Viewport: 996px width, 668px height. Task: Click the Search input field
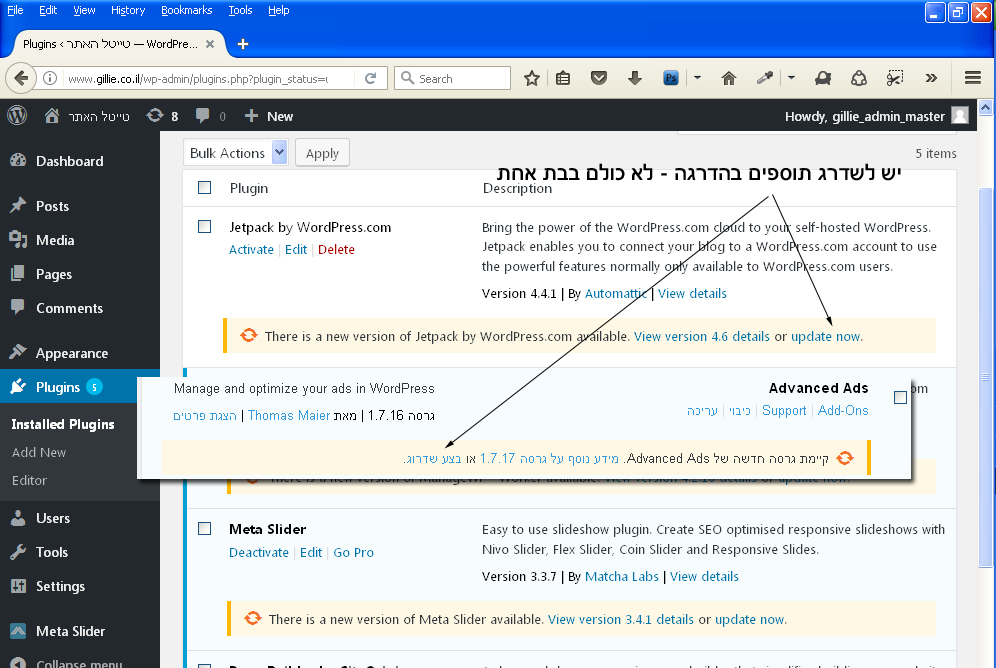(x=452, y=78)
